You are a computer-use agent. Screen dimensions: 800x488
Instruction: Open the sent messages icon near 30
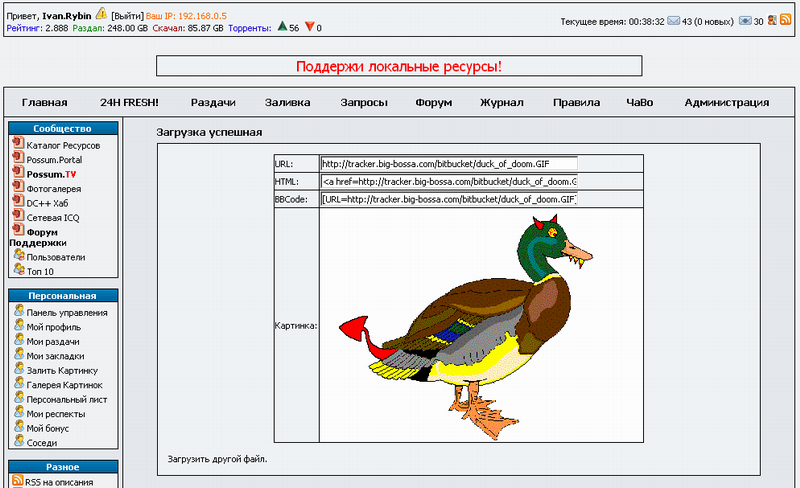[745, 21]
